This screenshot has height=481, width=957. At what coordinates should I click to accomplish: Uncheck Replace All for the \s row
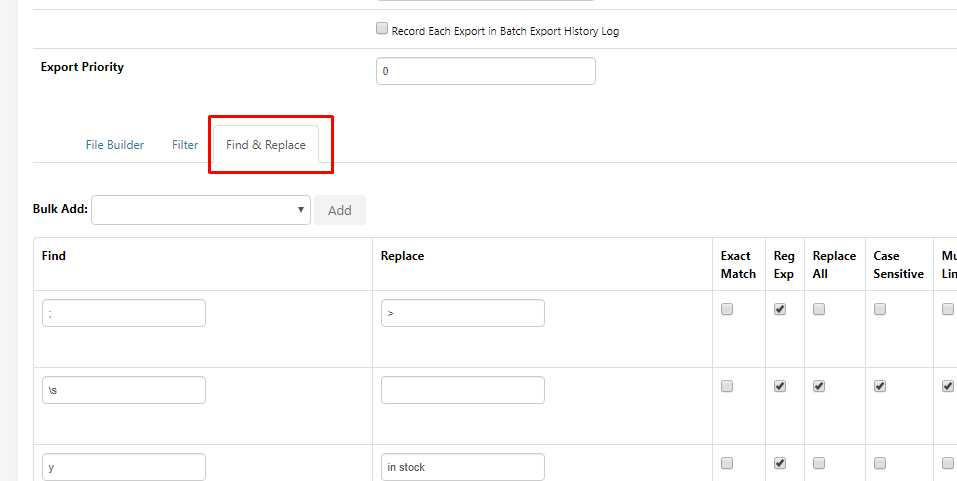pyautogui.click(x=819, y=386)
